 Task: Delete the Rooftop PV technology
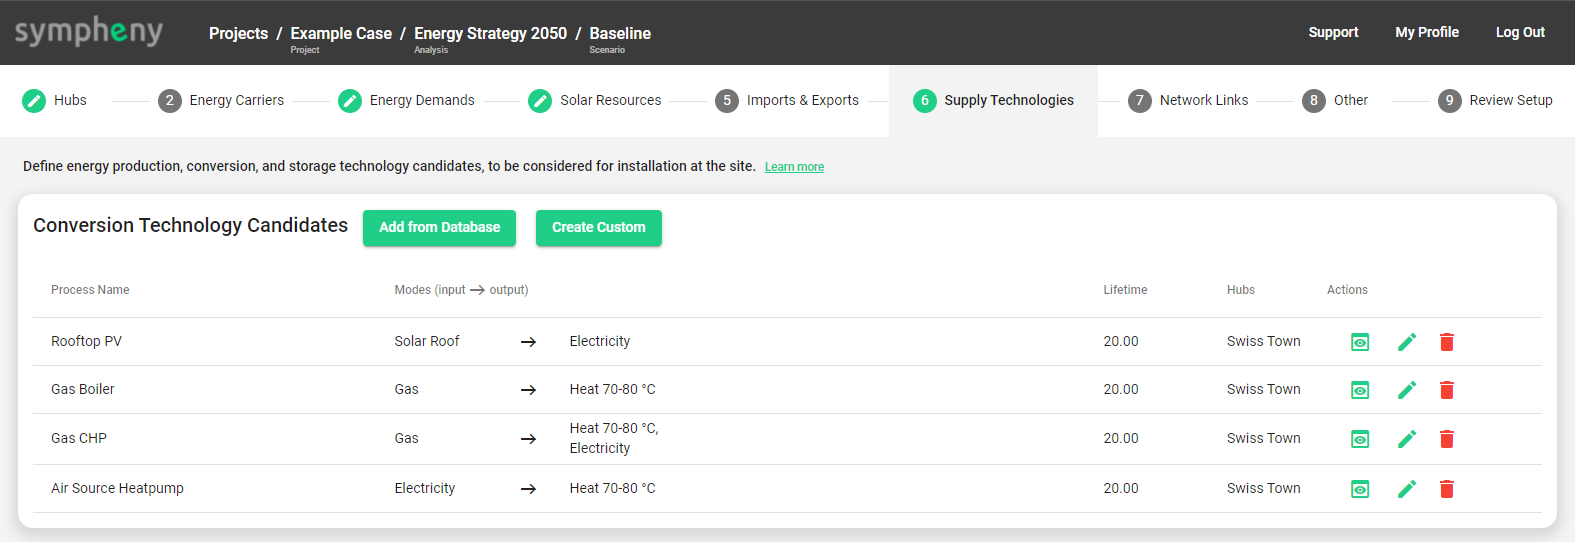(1446, 342)
